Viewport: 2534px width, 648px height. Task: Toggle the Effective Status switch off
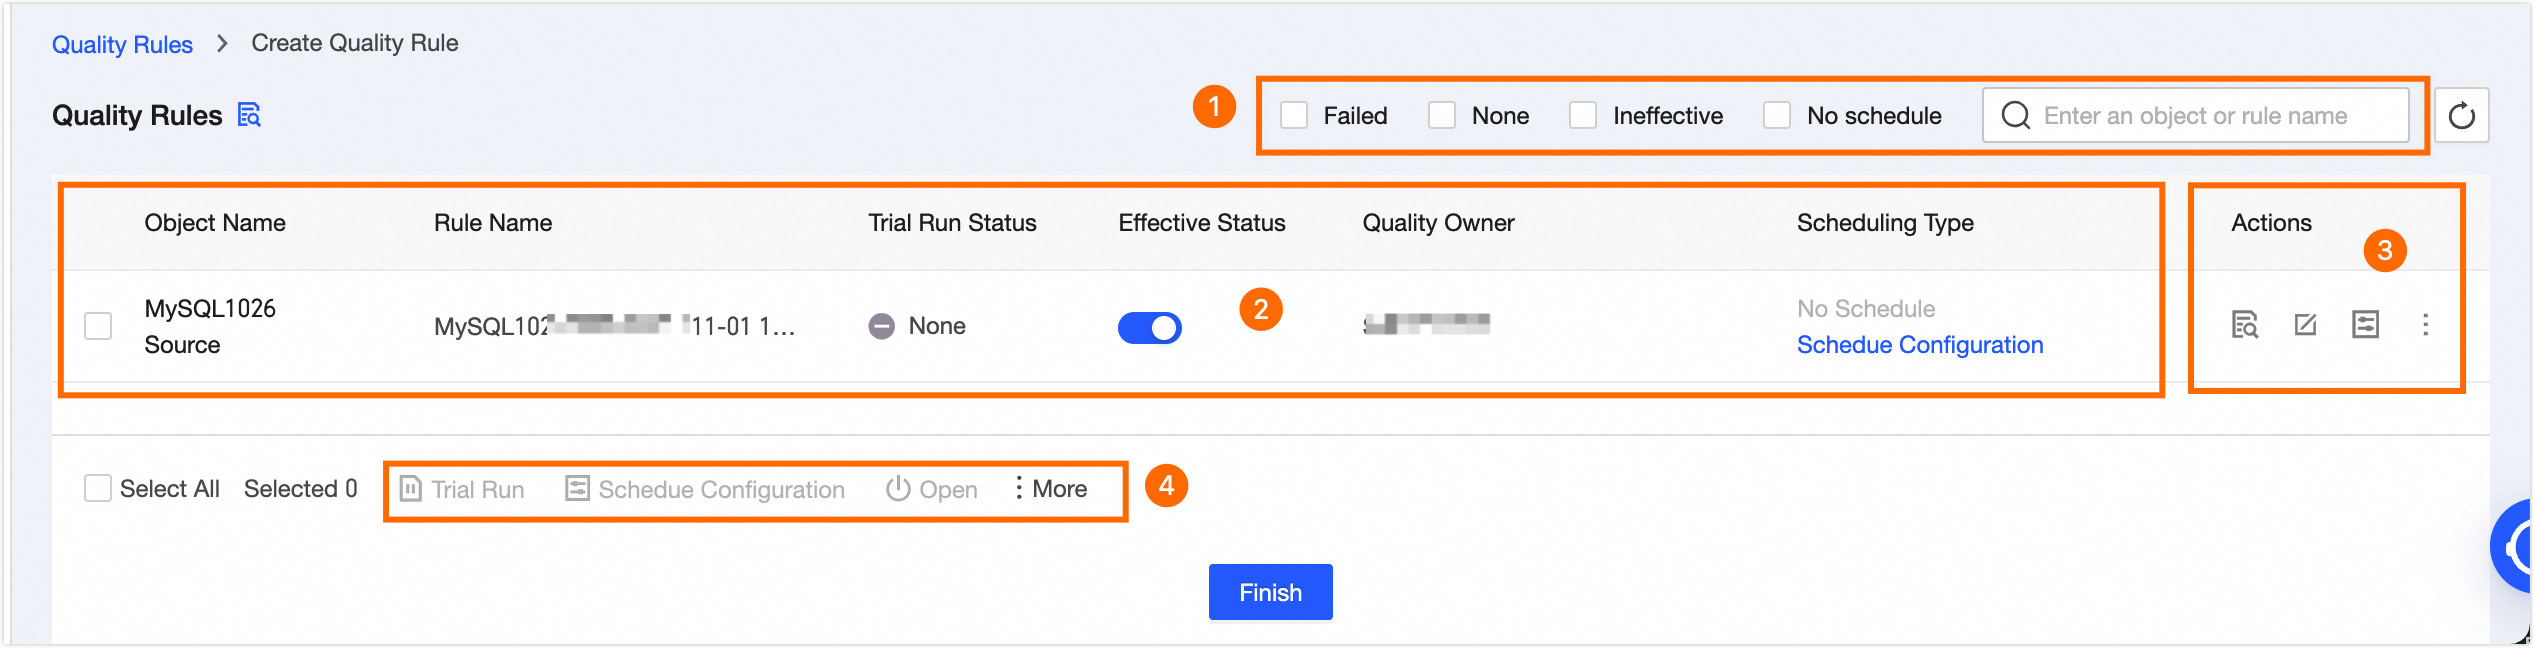(x=1149, y=327)
